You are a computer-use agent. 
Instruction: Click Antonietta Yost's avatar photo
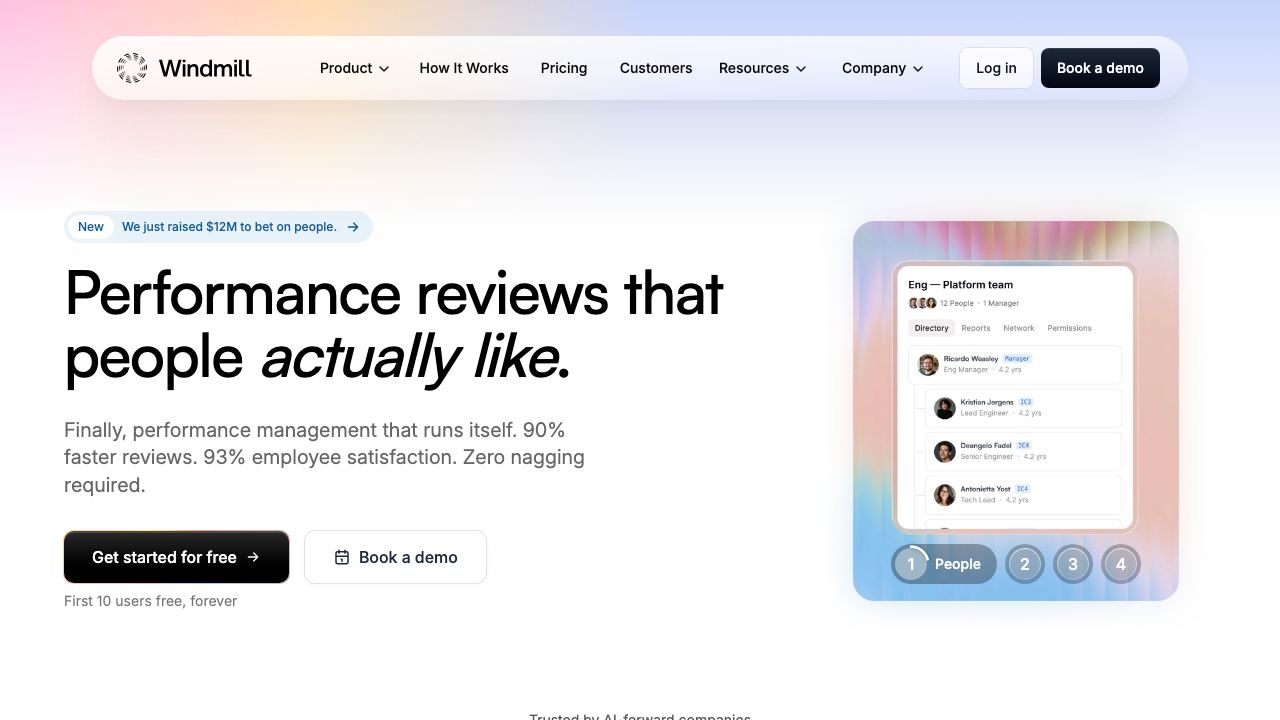point(945,494)
